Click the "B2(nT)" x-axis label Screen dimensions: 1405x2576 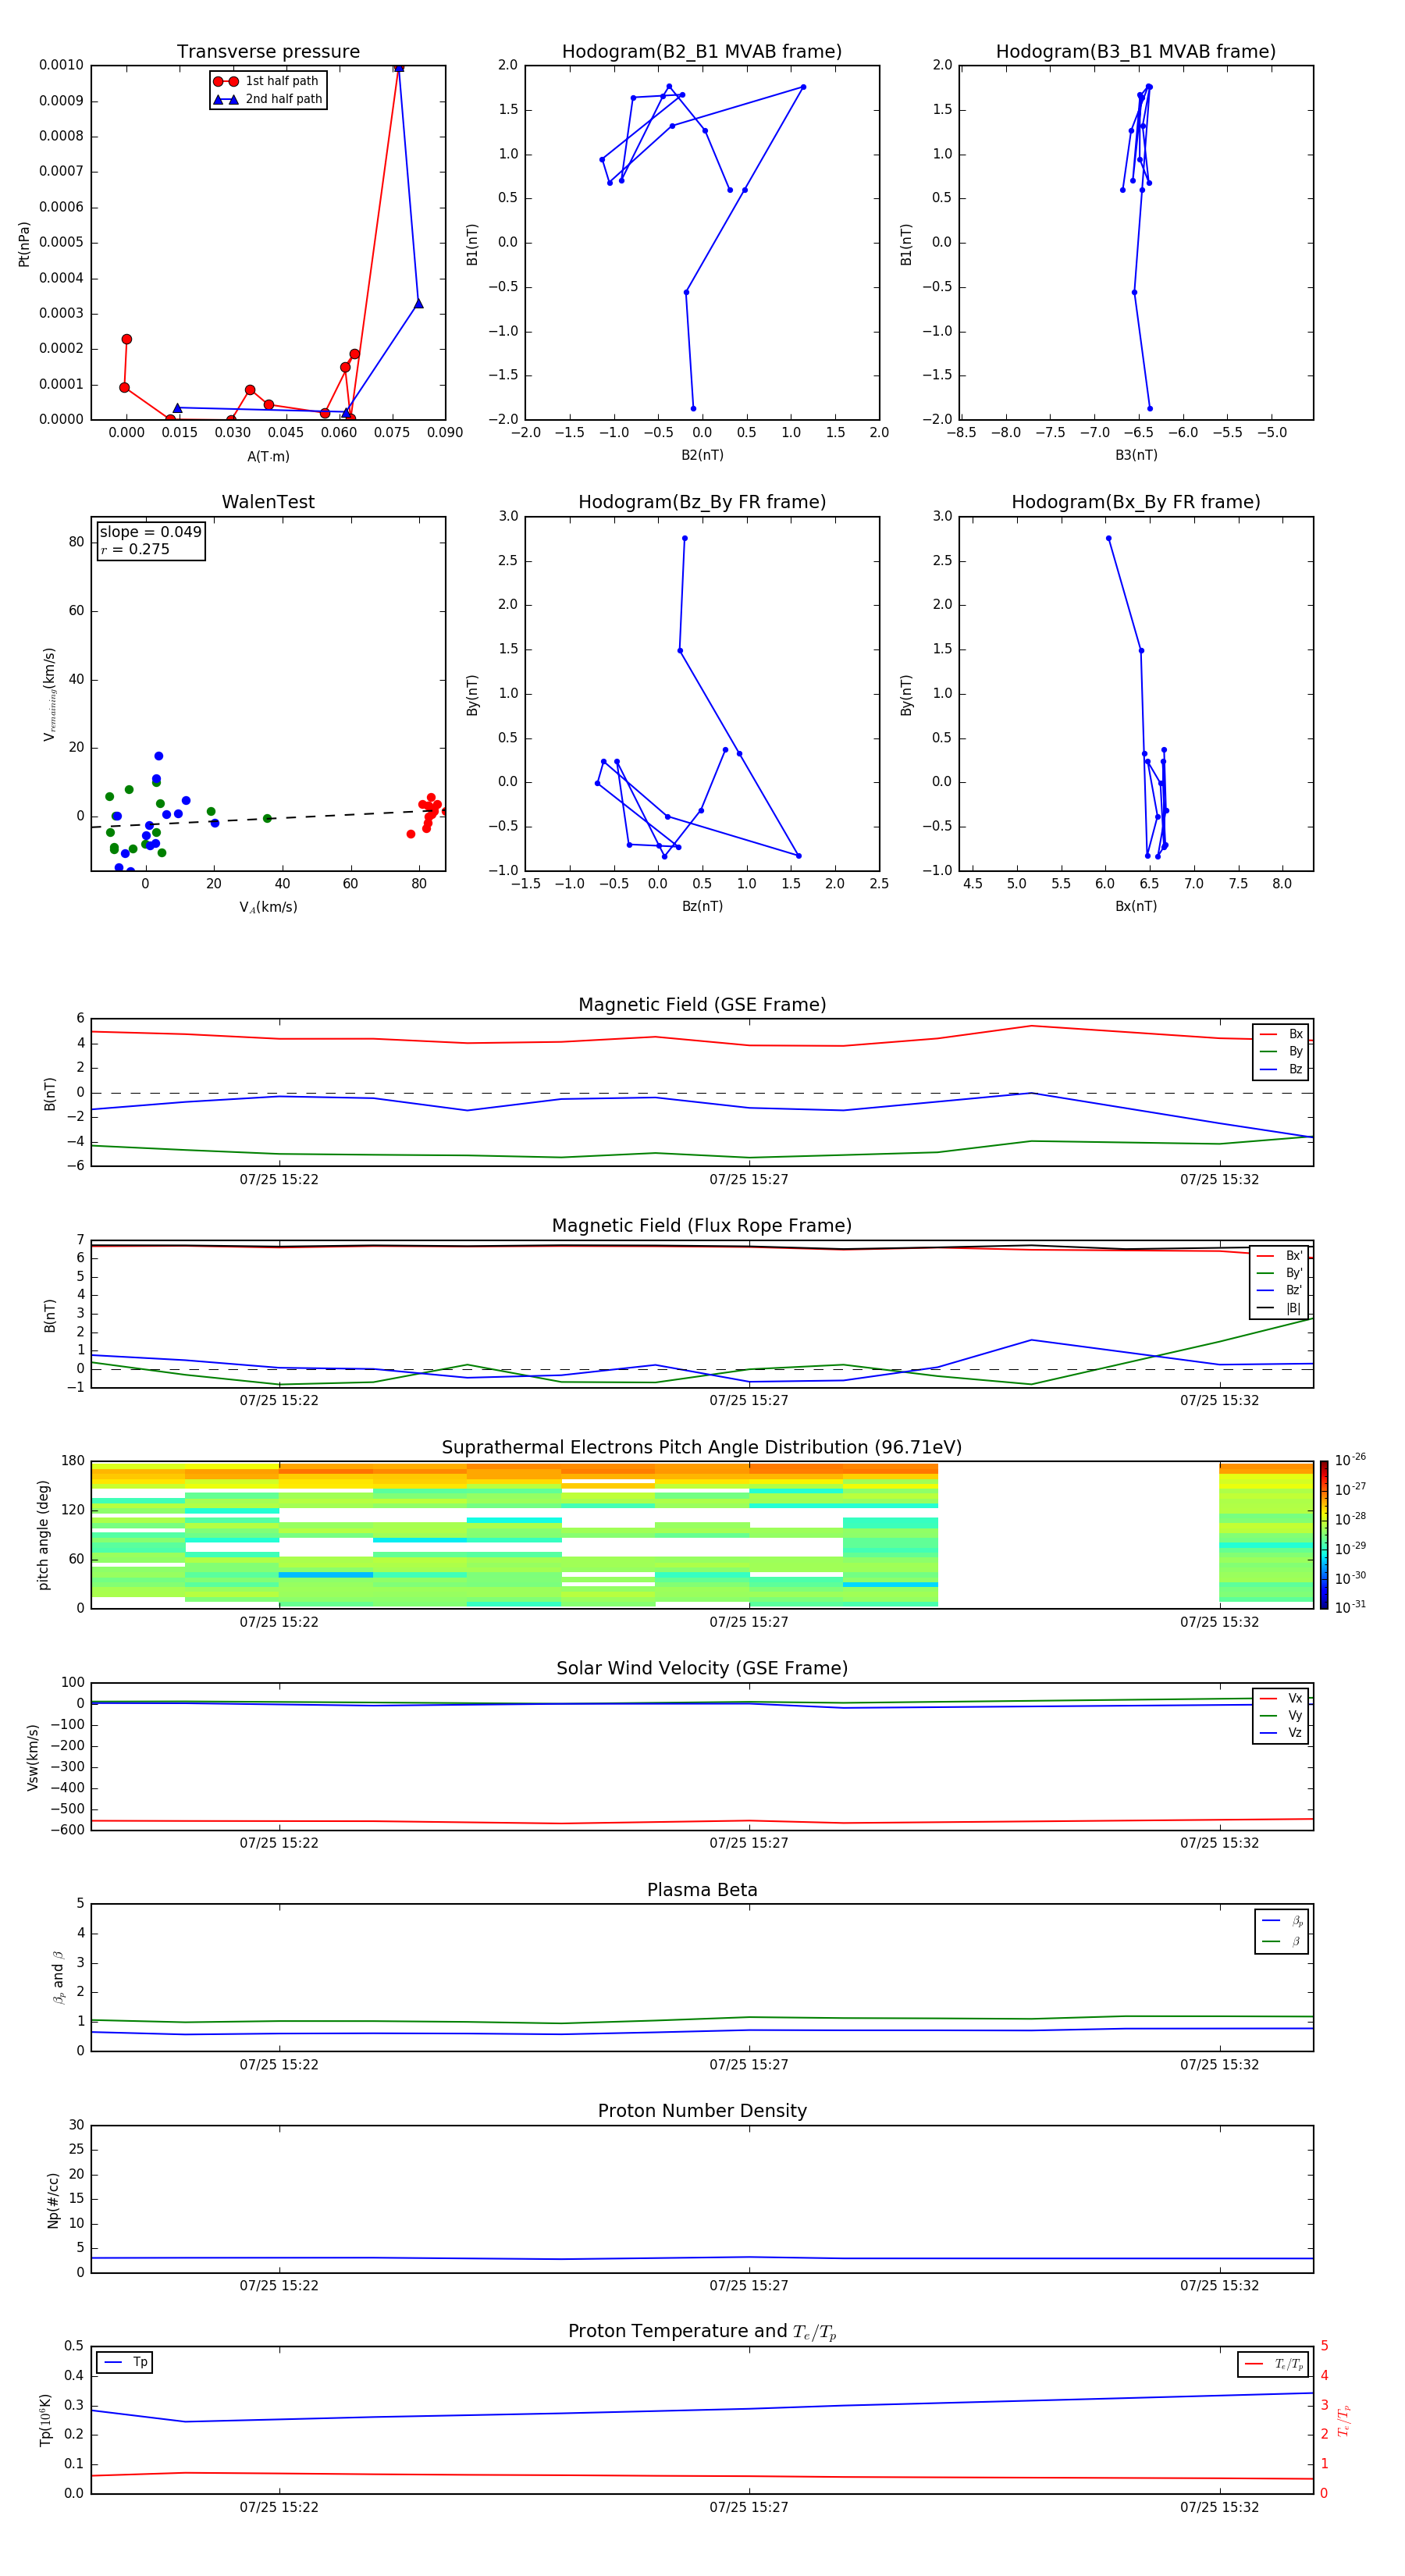pyautogui.click(x=702, y=455)
